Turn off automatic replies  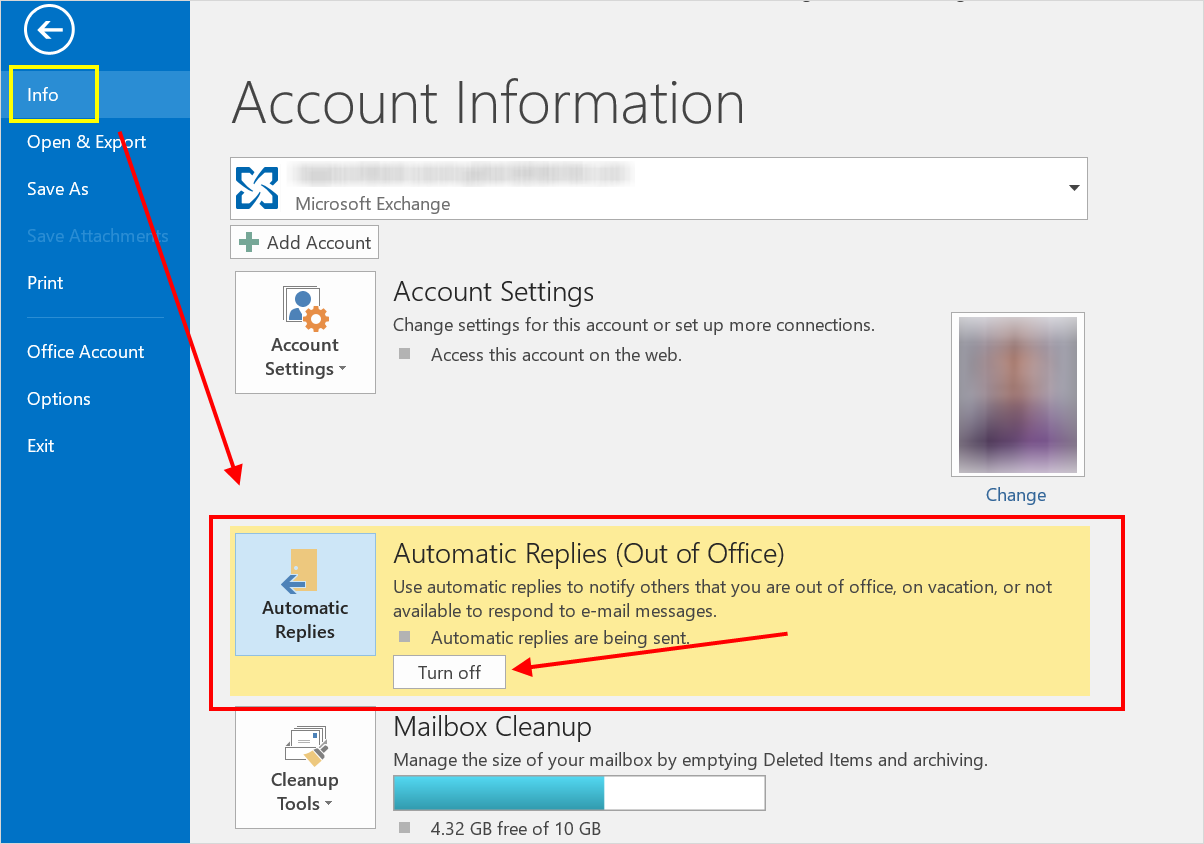click(x=449, y=673)
